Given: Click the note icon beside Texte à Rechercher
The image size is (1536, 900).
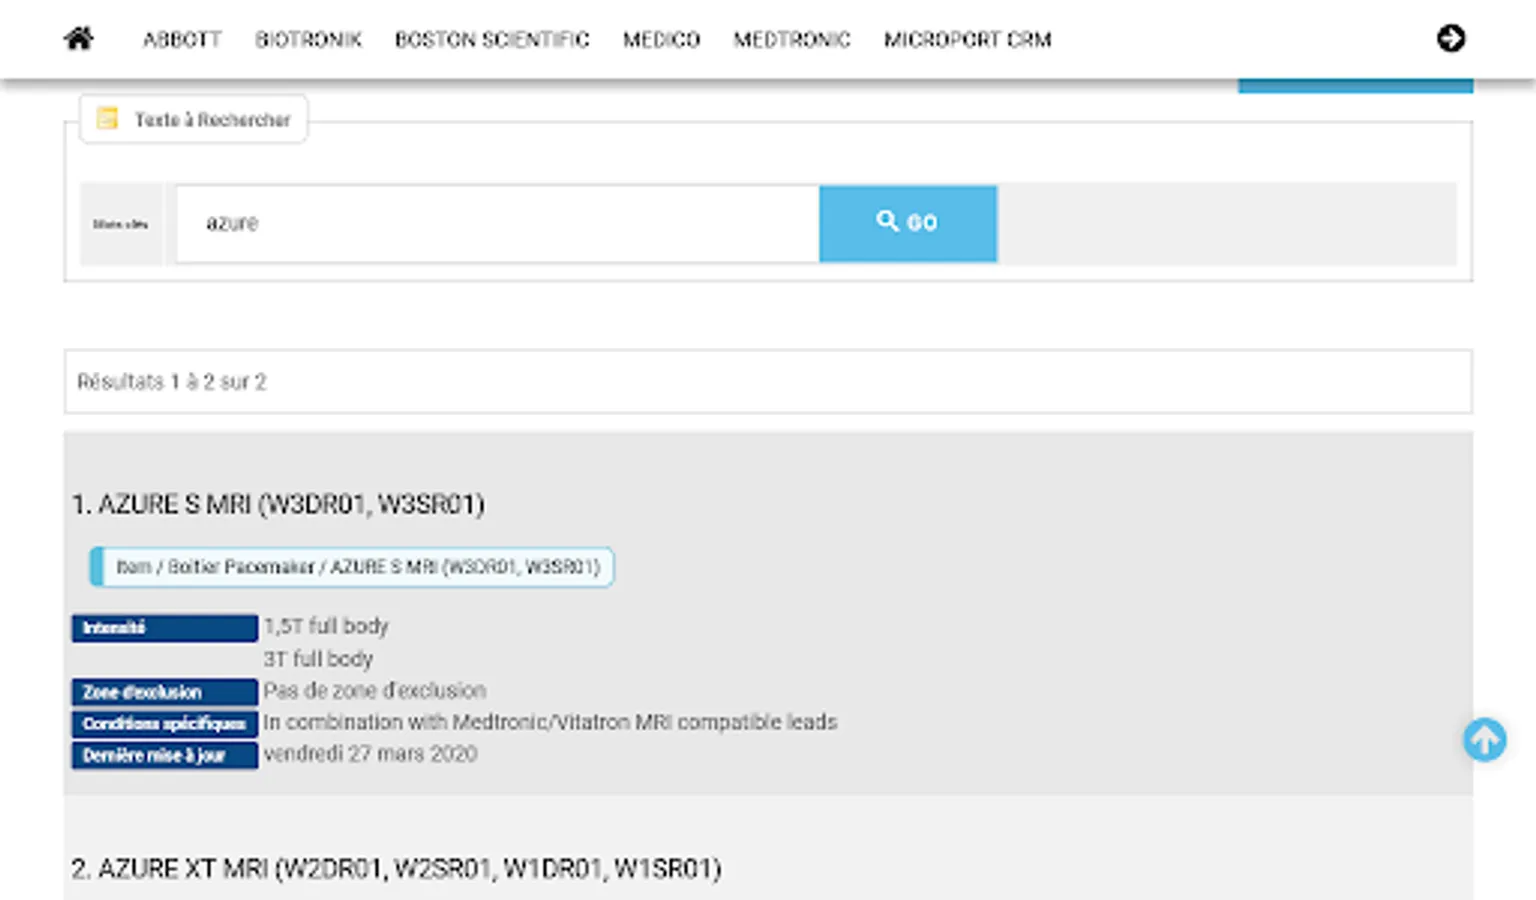Looking at the screenshot, I should 107,119.
